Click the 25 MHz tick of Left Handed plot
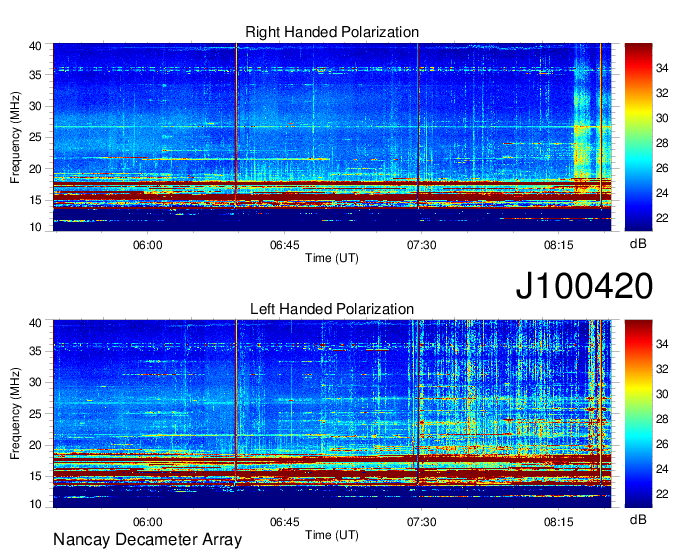The height and width of the screenshot is (552, 680). 35,414
